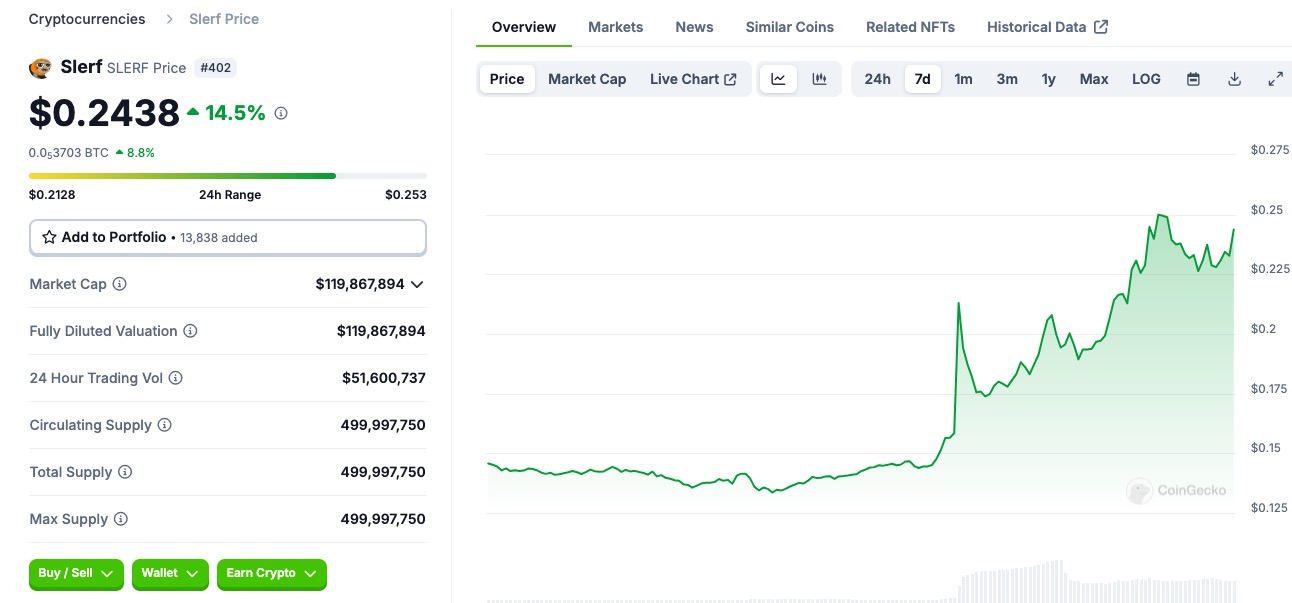The image size is (1292, 603).
Task: Expand the chart to fullscreen
Action: tap(1275, 79)
